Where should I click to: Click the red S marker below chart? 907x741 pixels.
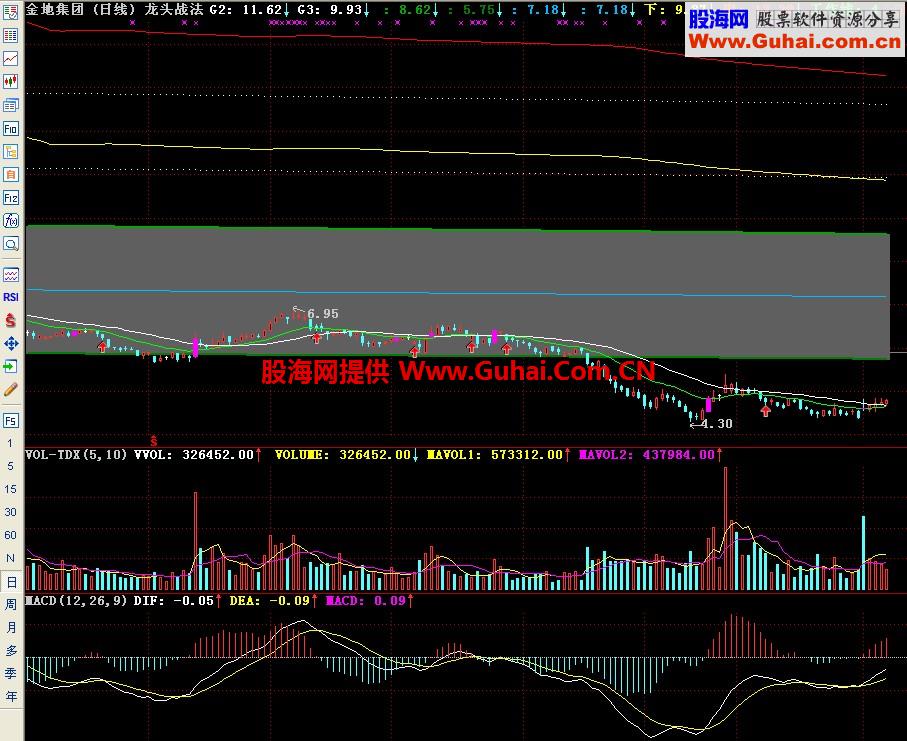153,441
